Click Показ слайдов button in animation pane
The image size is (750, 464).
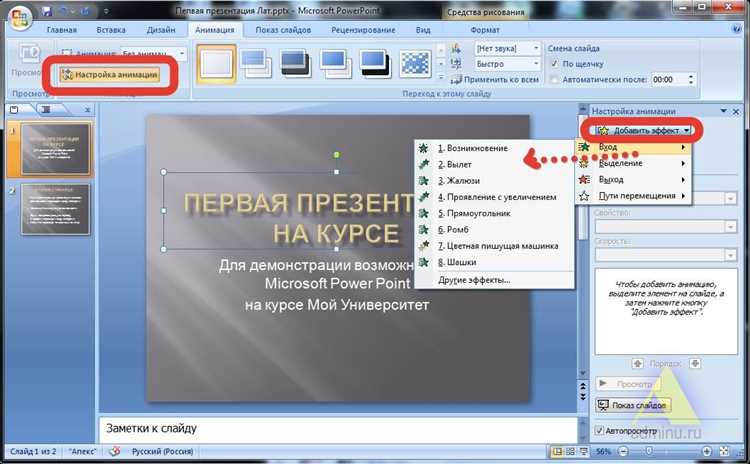(632, 405)
